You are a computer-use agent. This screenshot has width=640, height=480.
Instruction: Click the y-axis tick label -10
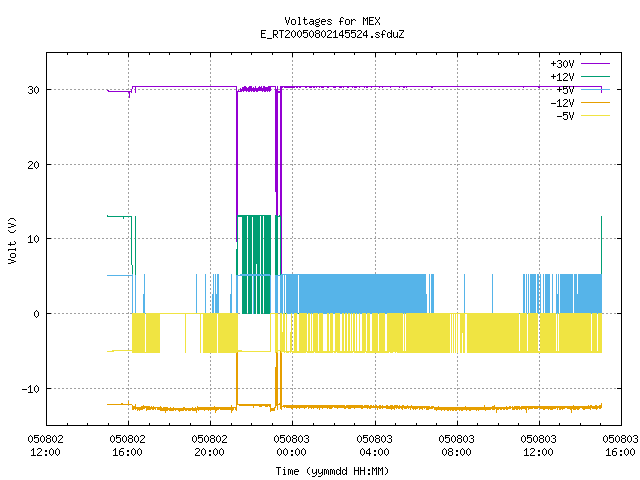[31, 389]
